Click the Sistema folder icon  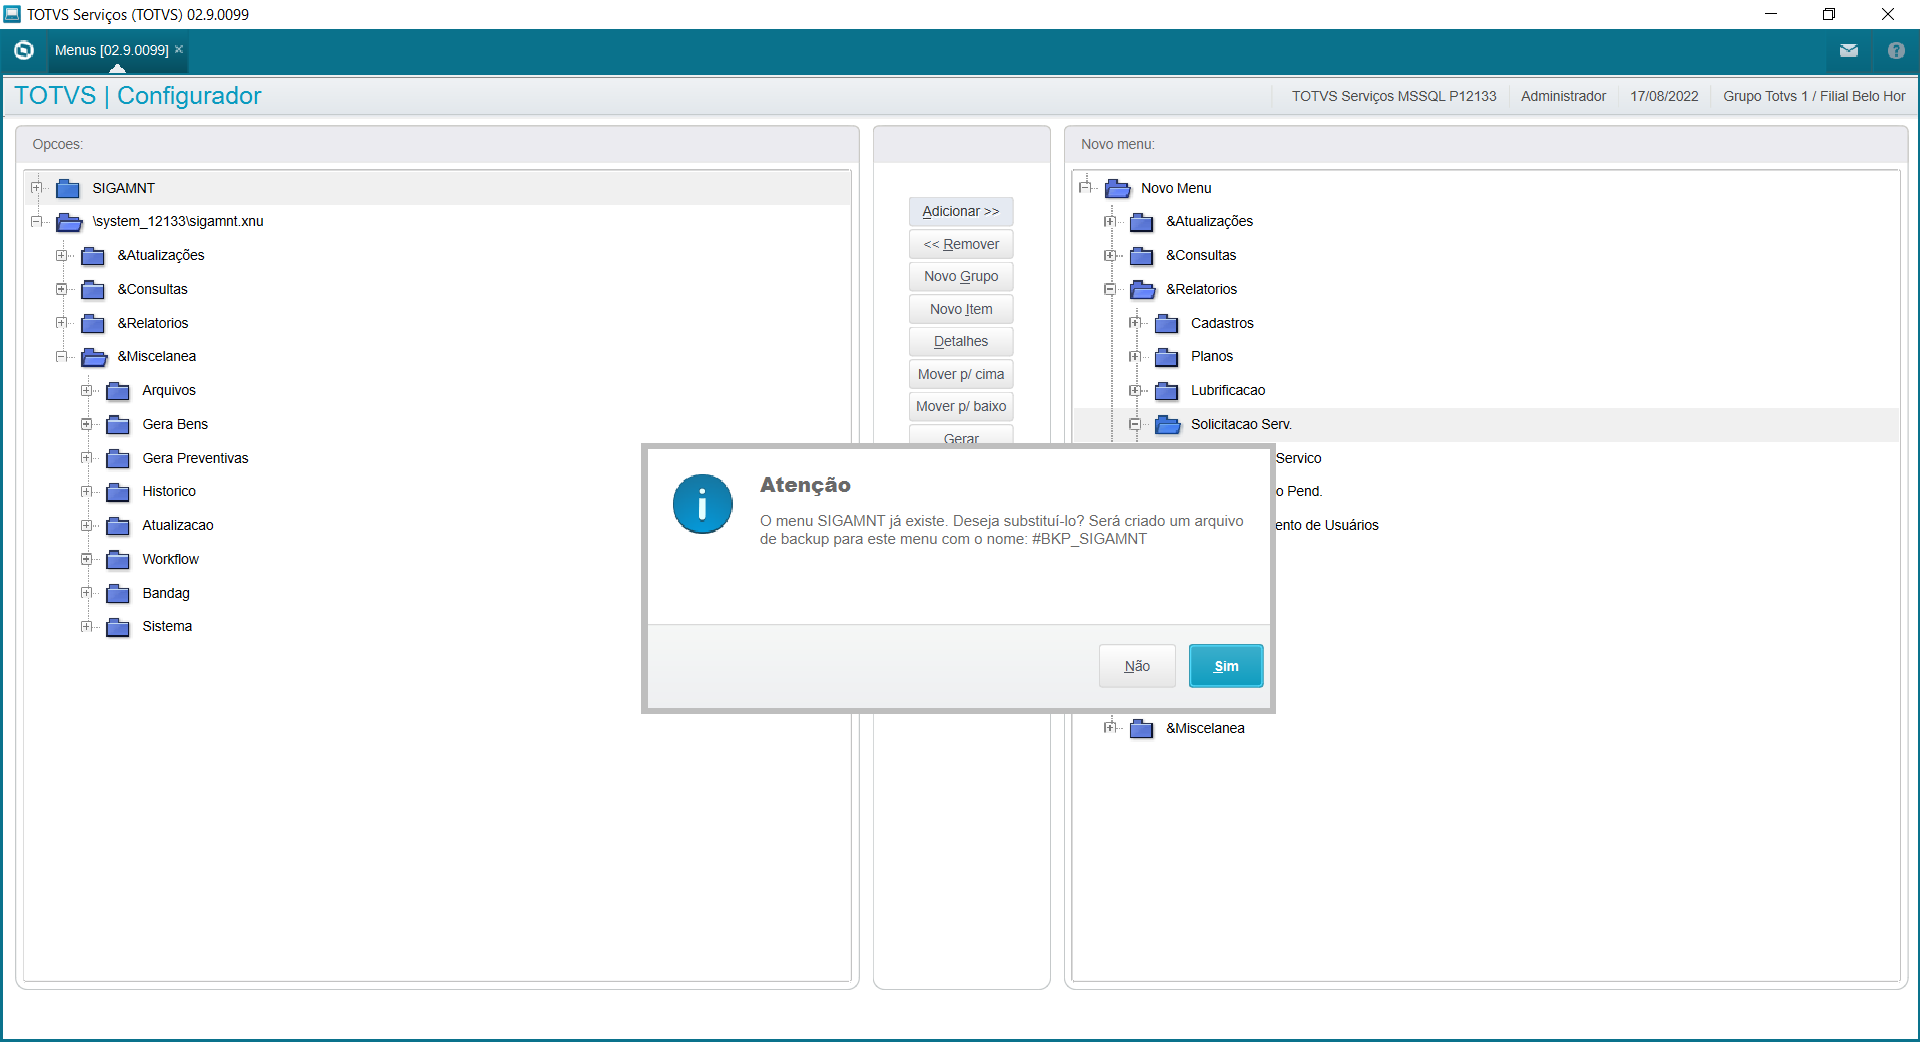(118, 627)
